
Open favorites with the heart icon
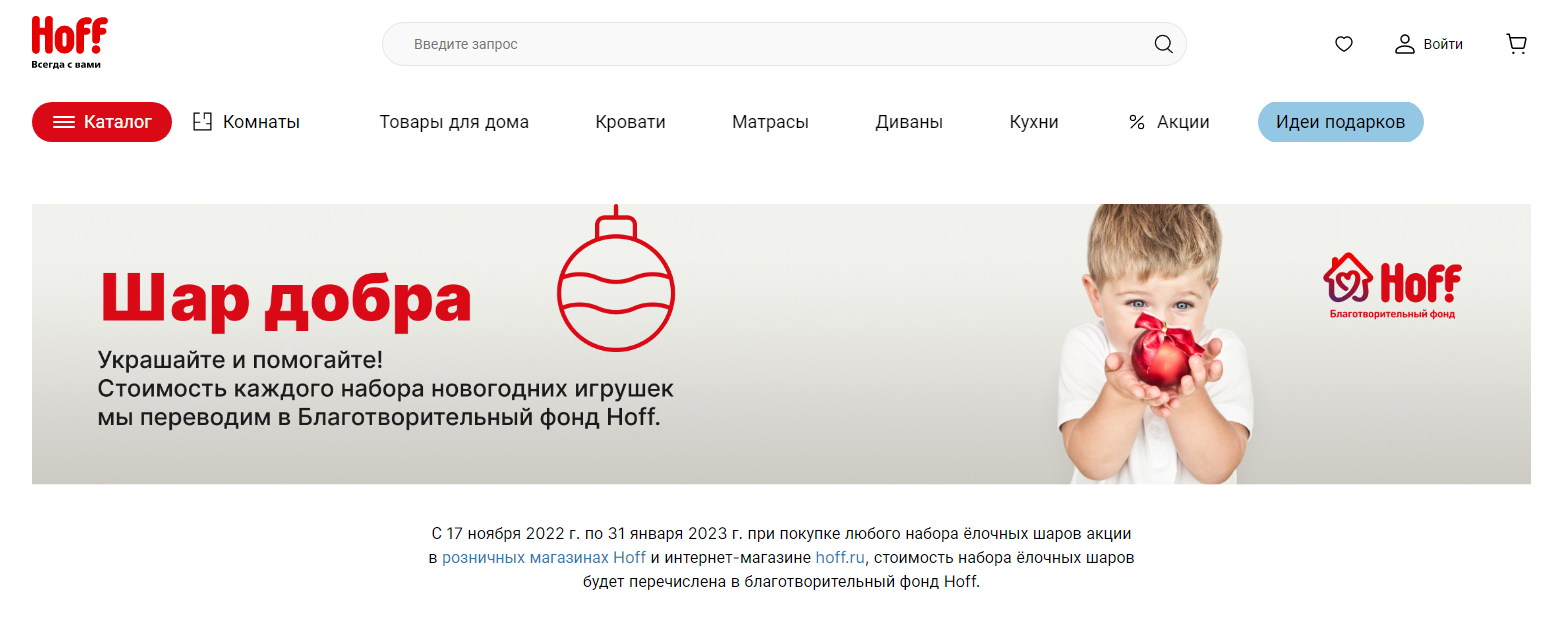click(x=1344, y=44)
